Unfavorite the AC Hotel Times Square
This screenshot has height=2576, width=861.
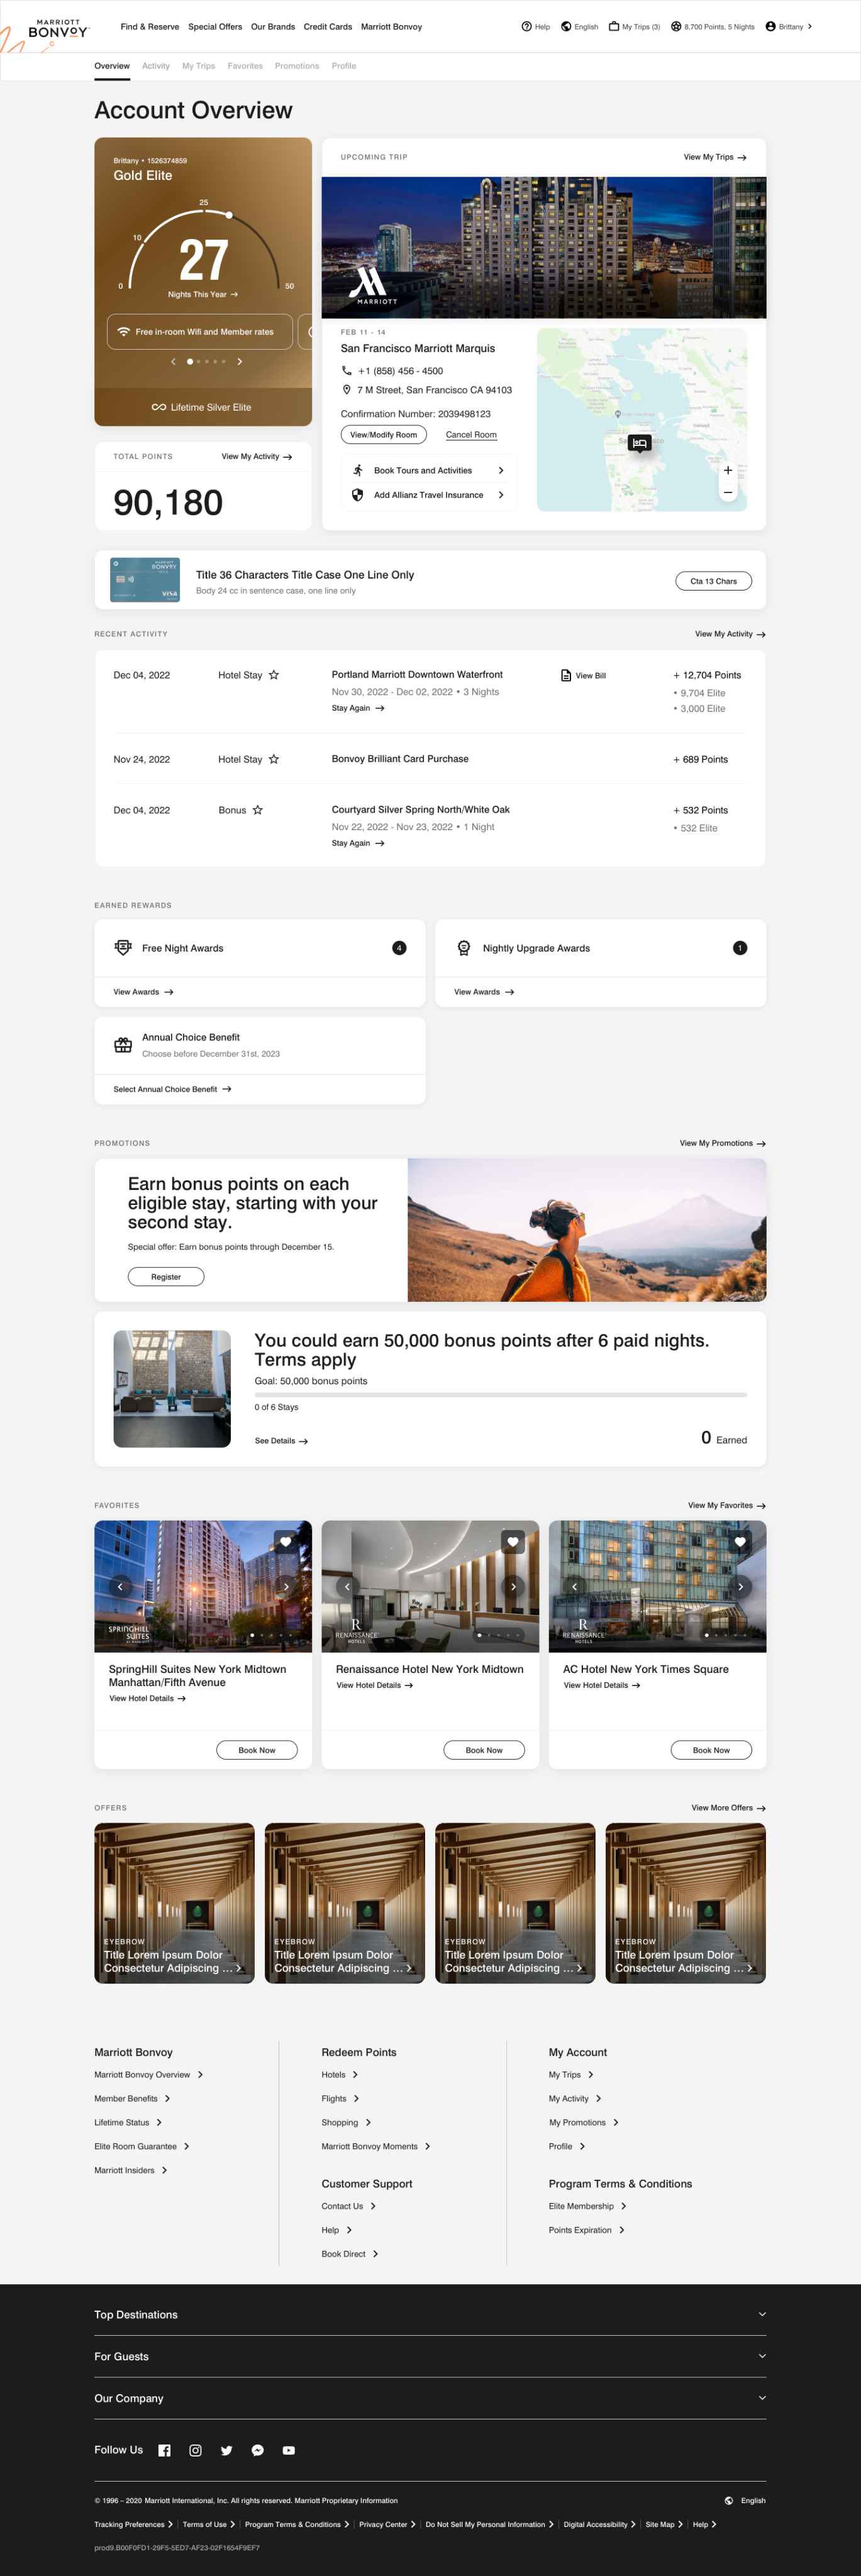[x=740, y=1542]
